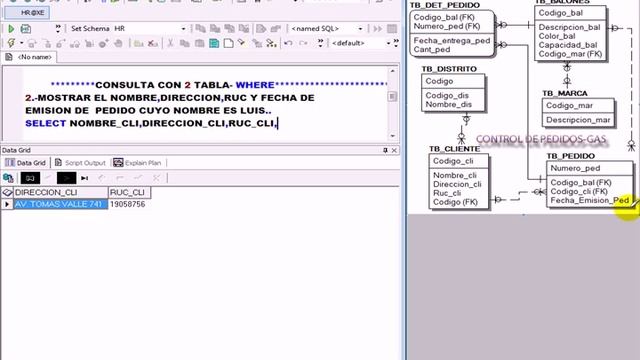Click the editor scrollbar up arrow
The image size is (640, 360).
pos(392,71)
